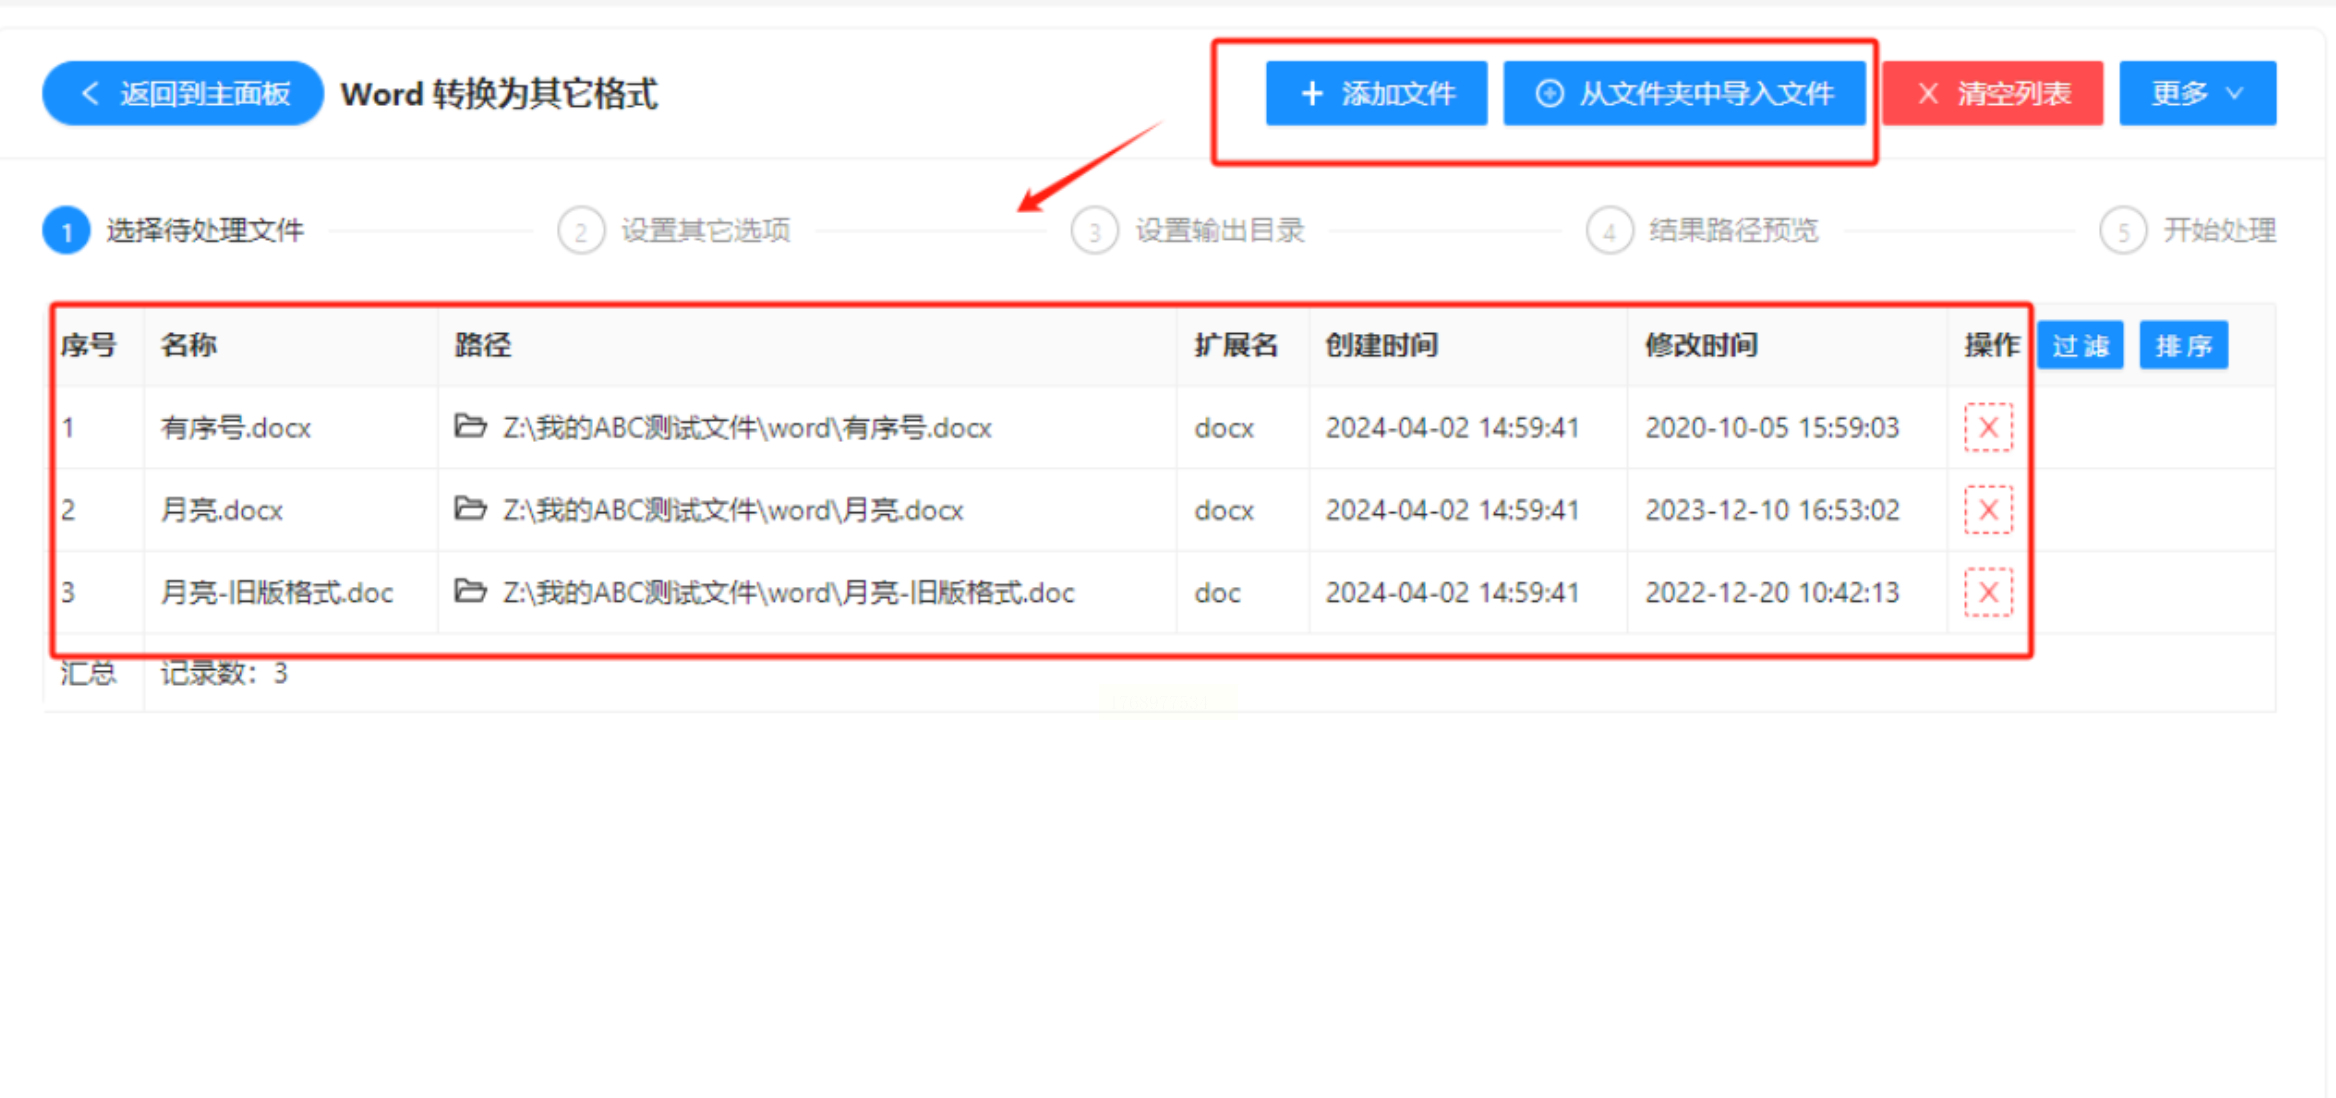Click the back arrow to return to 主面板

pyautogui.click(x=91, y=94)
